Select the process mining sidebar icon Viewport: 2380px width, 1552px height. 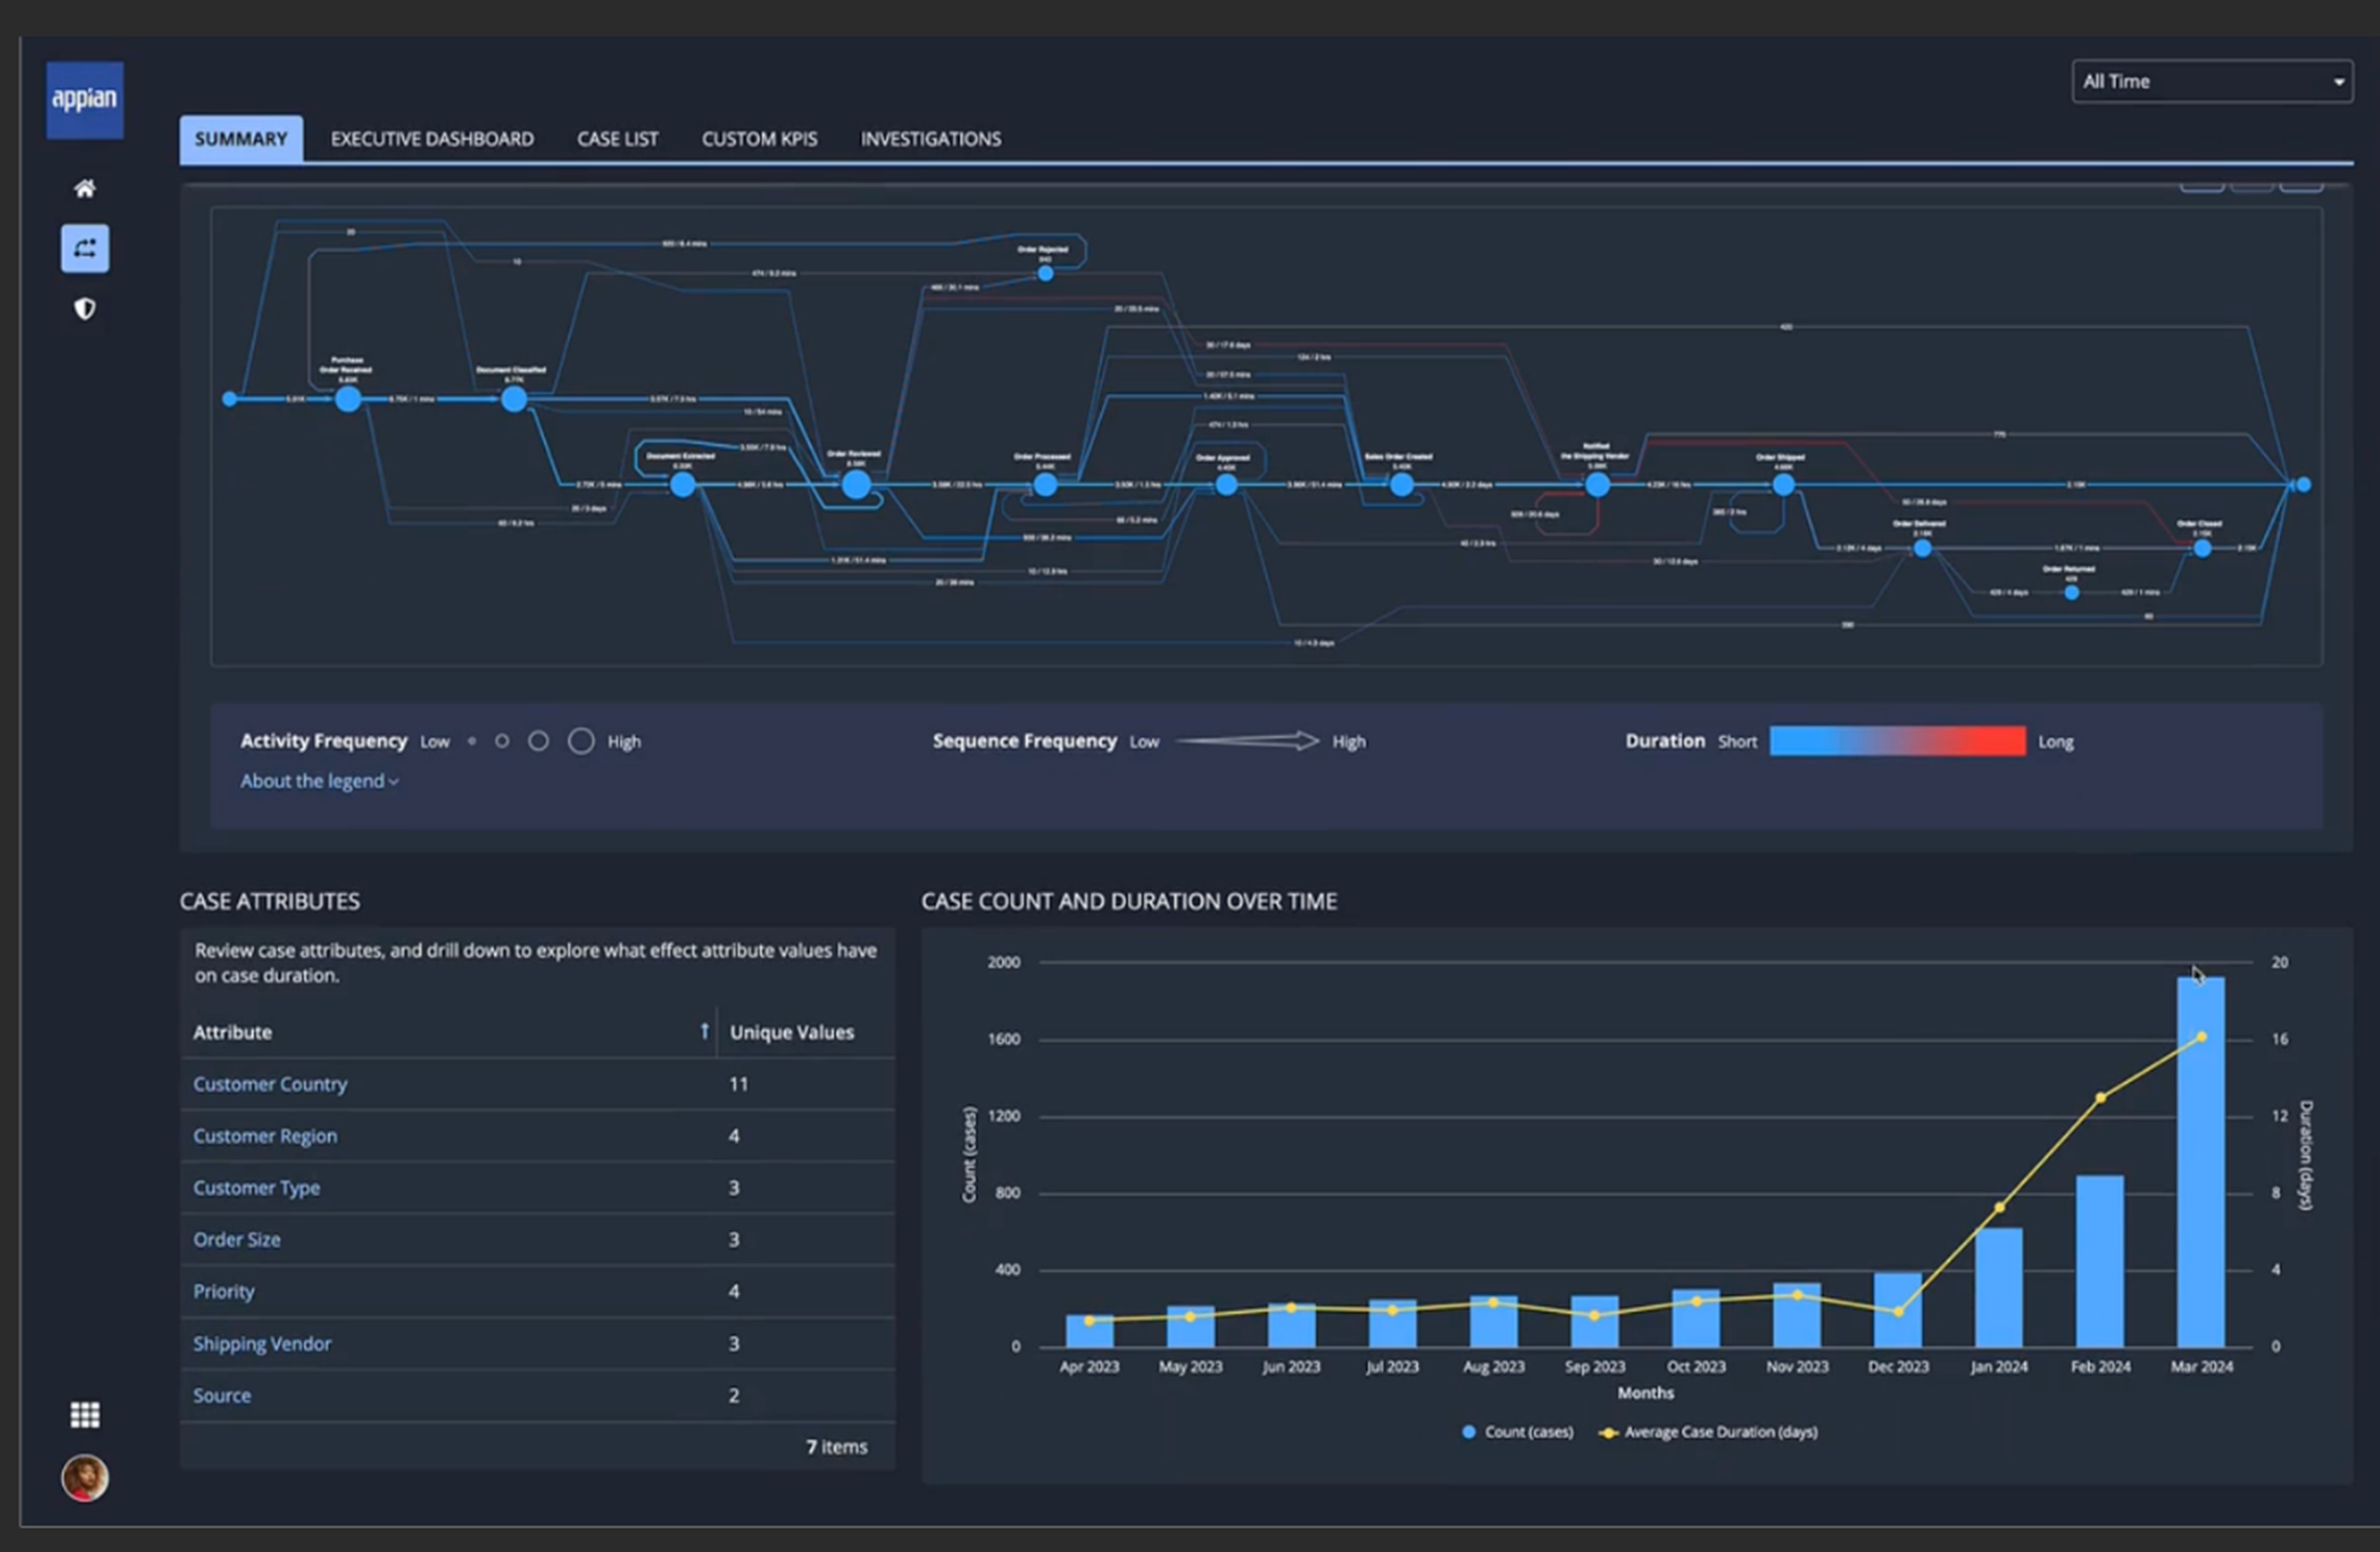[84, 248]
